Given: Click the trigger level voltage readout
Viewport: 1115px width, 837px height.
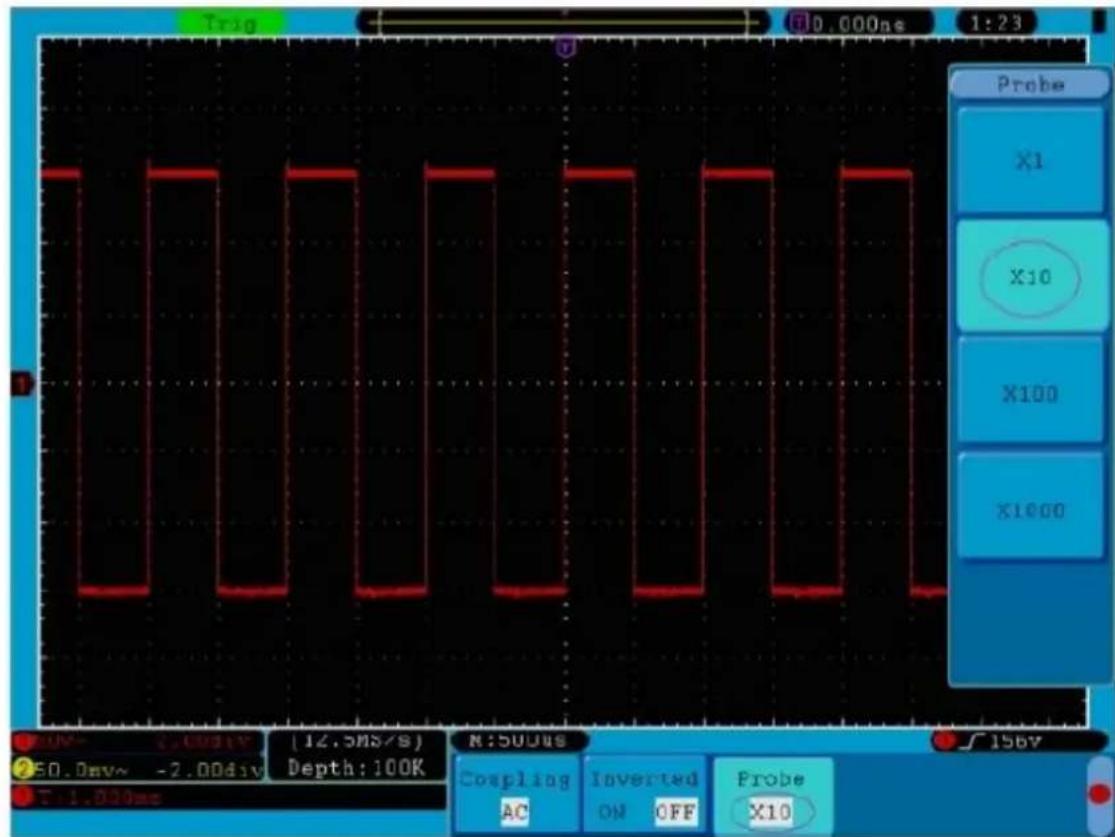Looking at the screenshot, I should tap(1015, 742).
